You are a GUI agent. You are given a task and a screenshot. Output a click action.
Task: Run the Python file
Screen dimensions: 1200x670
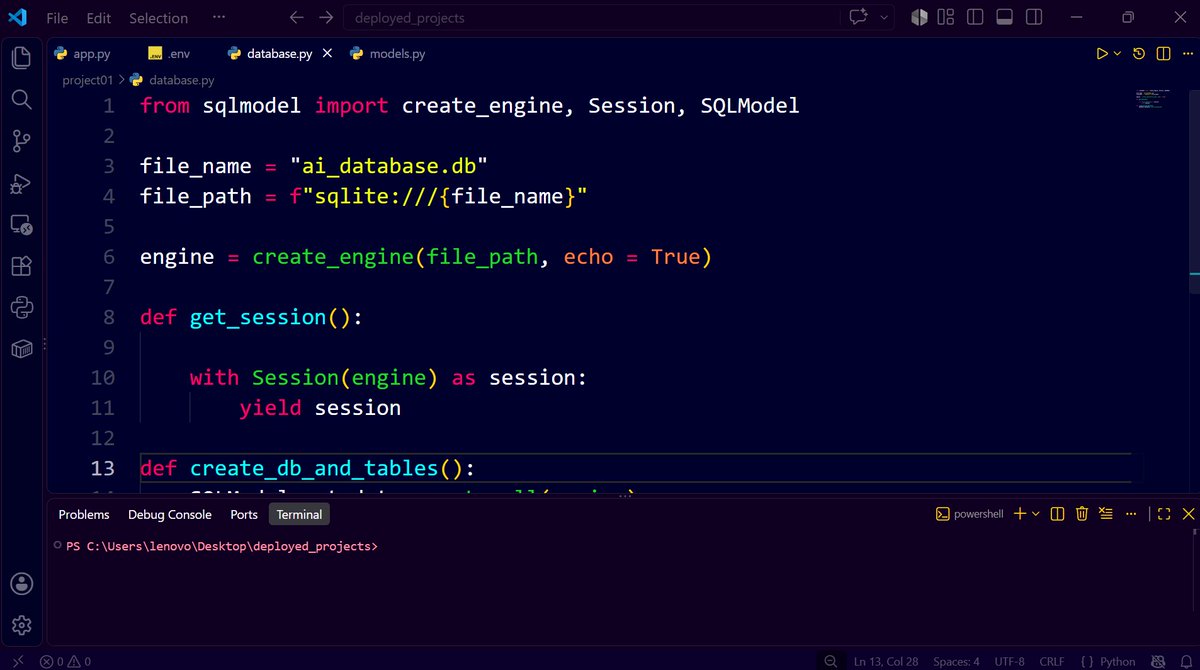[1102, 54]
